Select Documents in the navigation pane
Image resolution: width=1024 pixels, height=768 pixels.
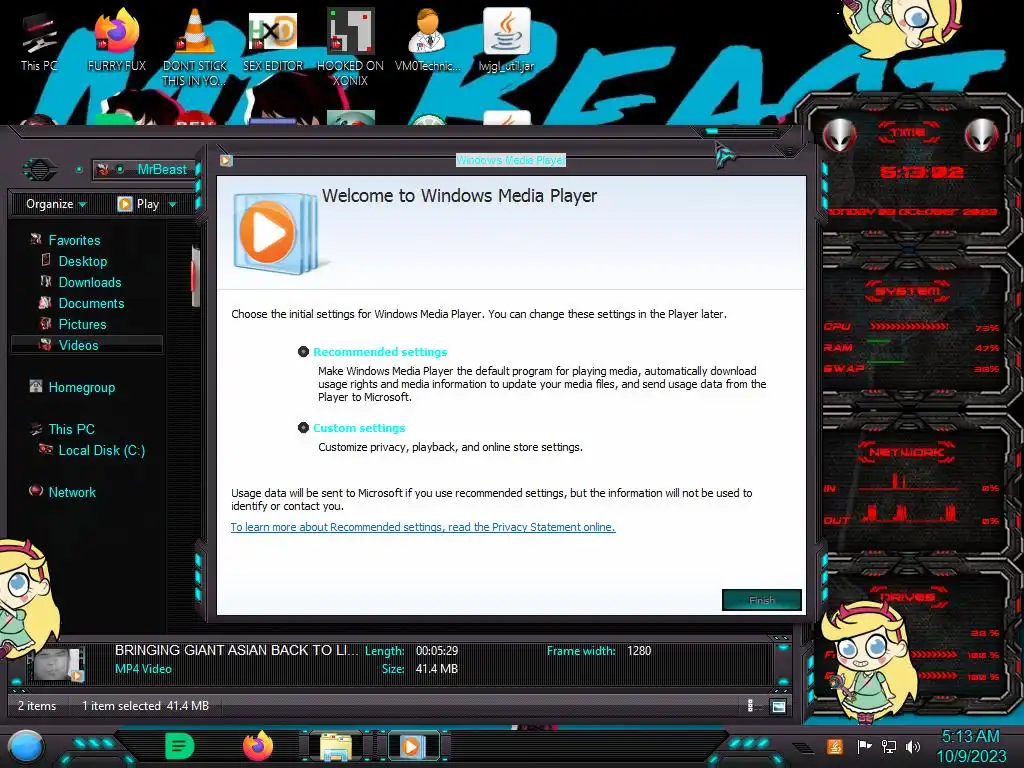[x=91, y=303]
